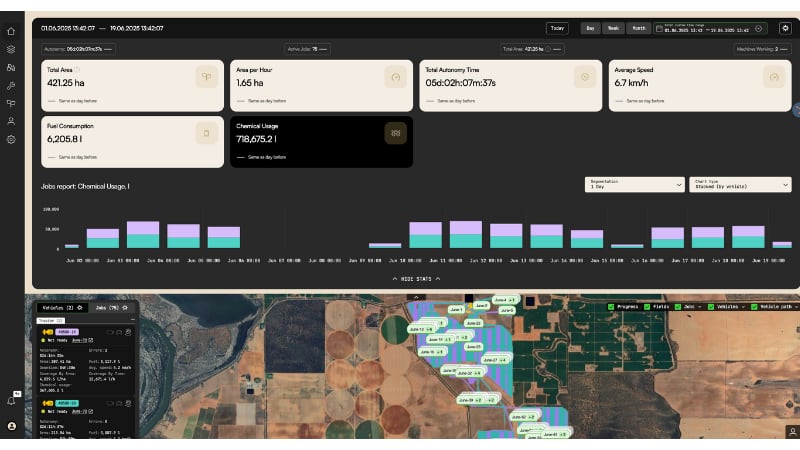Click the yellow tractor icon of the purple vehicle
Image resolution: width=800 pixels, height=450 pixels.
coord(48,332)
